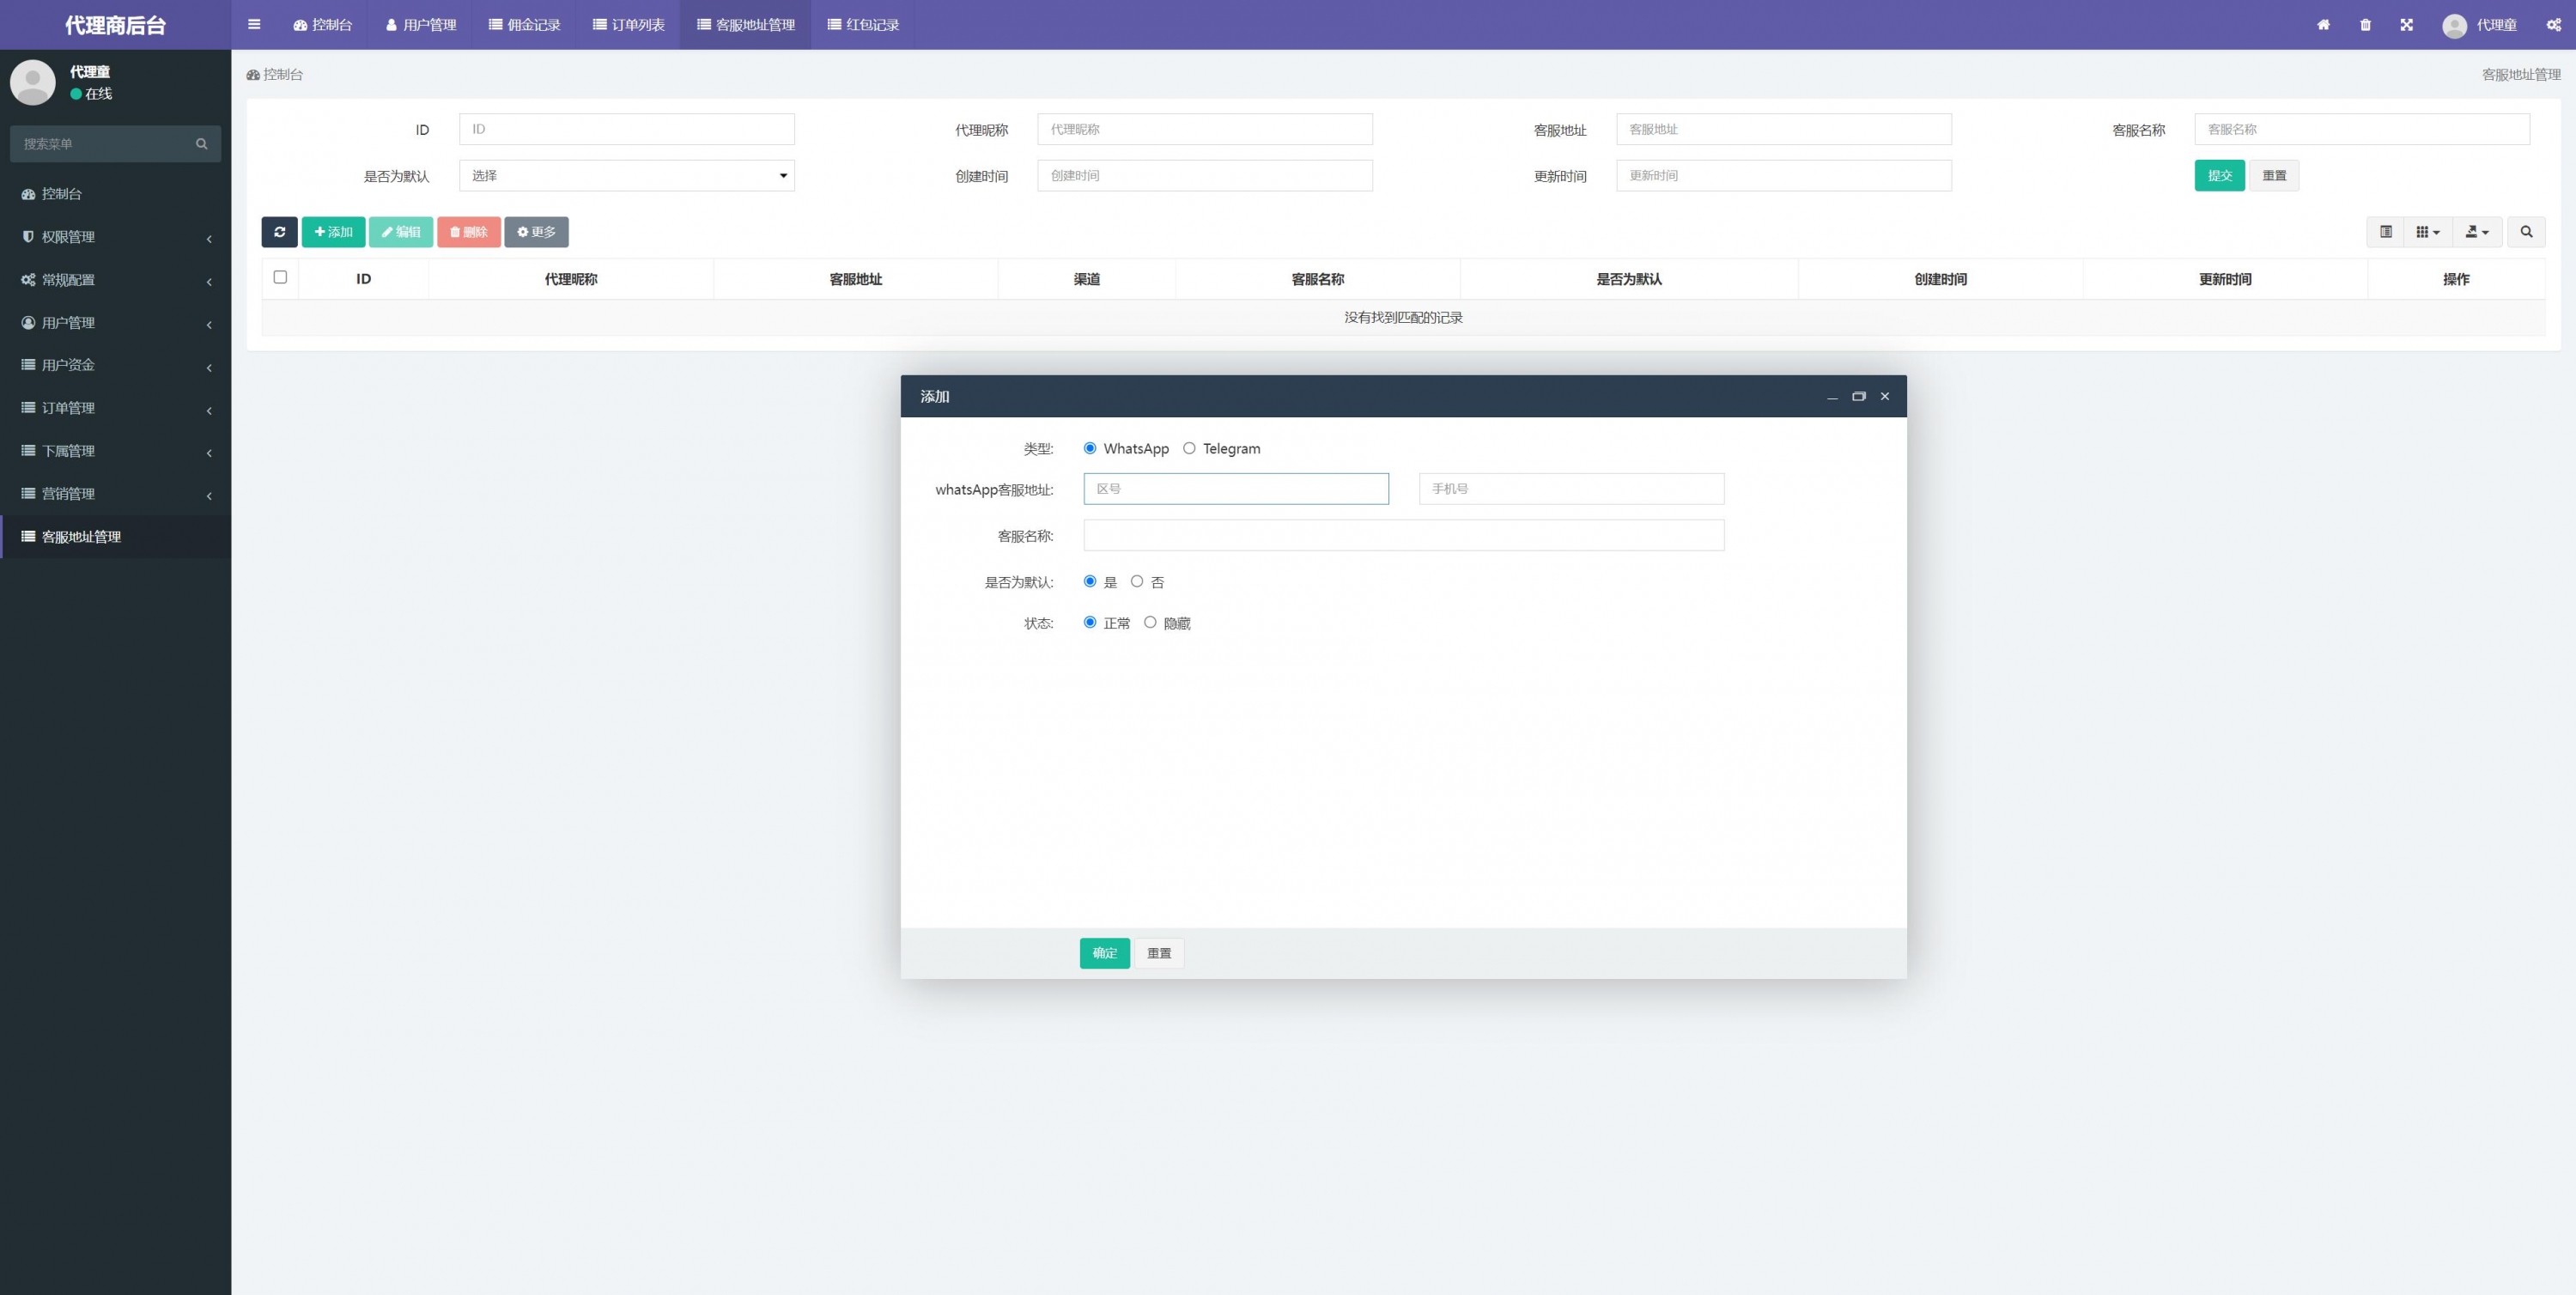Open the 红包记录 top tab
Image resolution: width=2576 pixels, height=1295 pixels.
pyautogui.click(x=863, y=25)
